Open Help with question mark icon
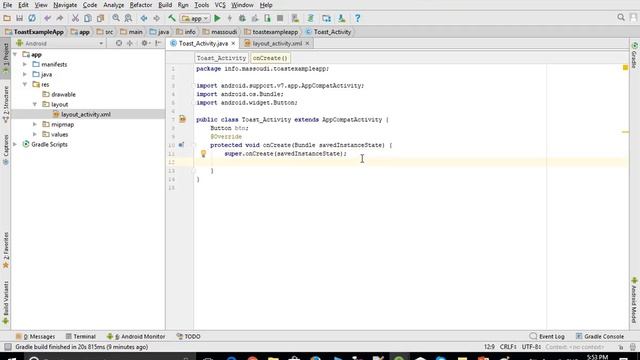This screenshot has width=640, height=360. (x=358, y=18)
